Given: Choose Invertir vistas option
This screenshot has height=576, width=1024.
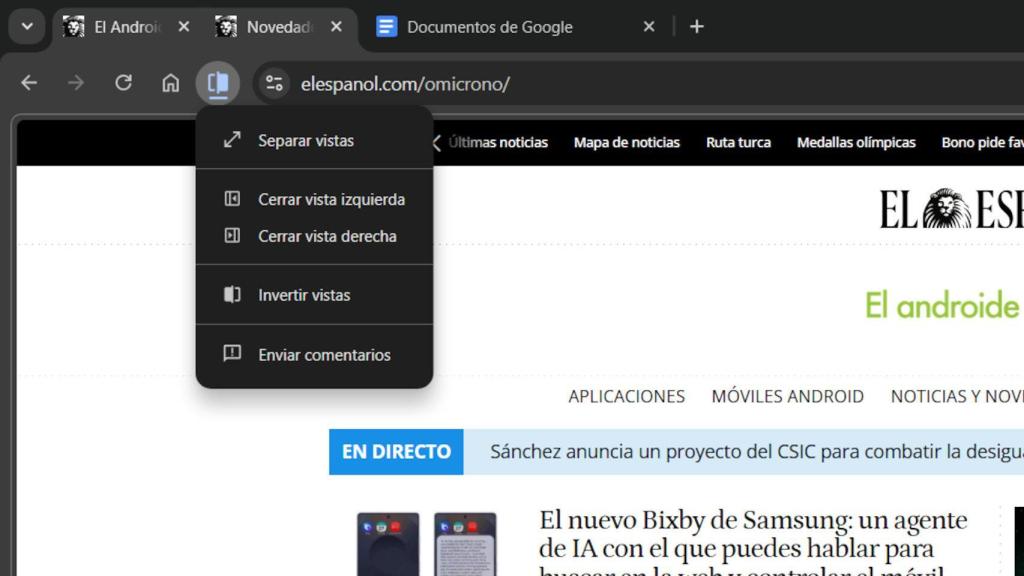Looking at the screenshot, I should 314,295.
